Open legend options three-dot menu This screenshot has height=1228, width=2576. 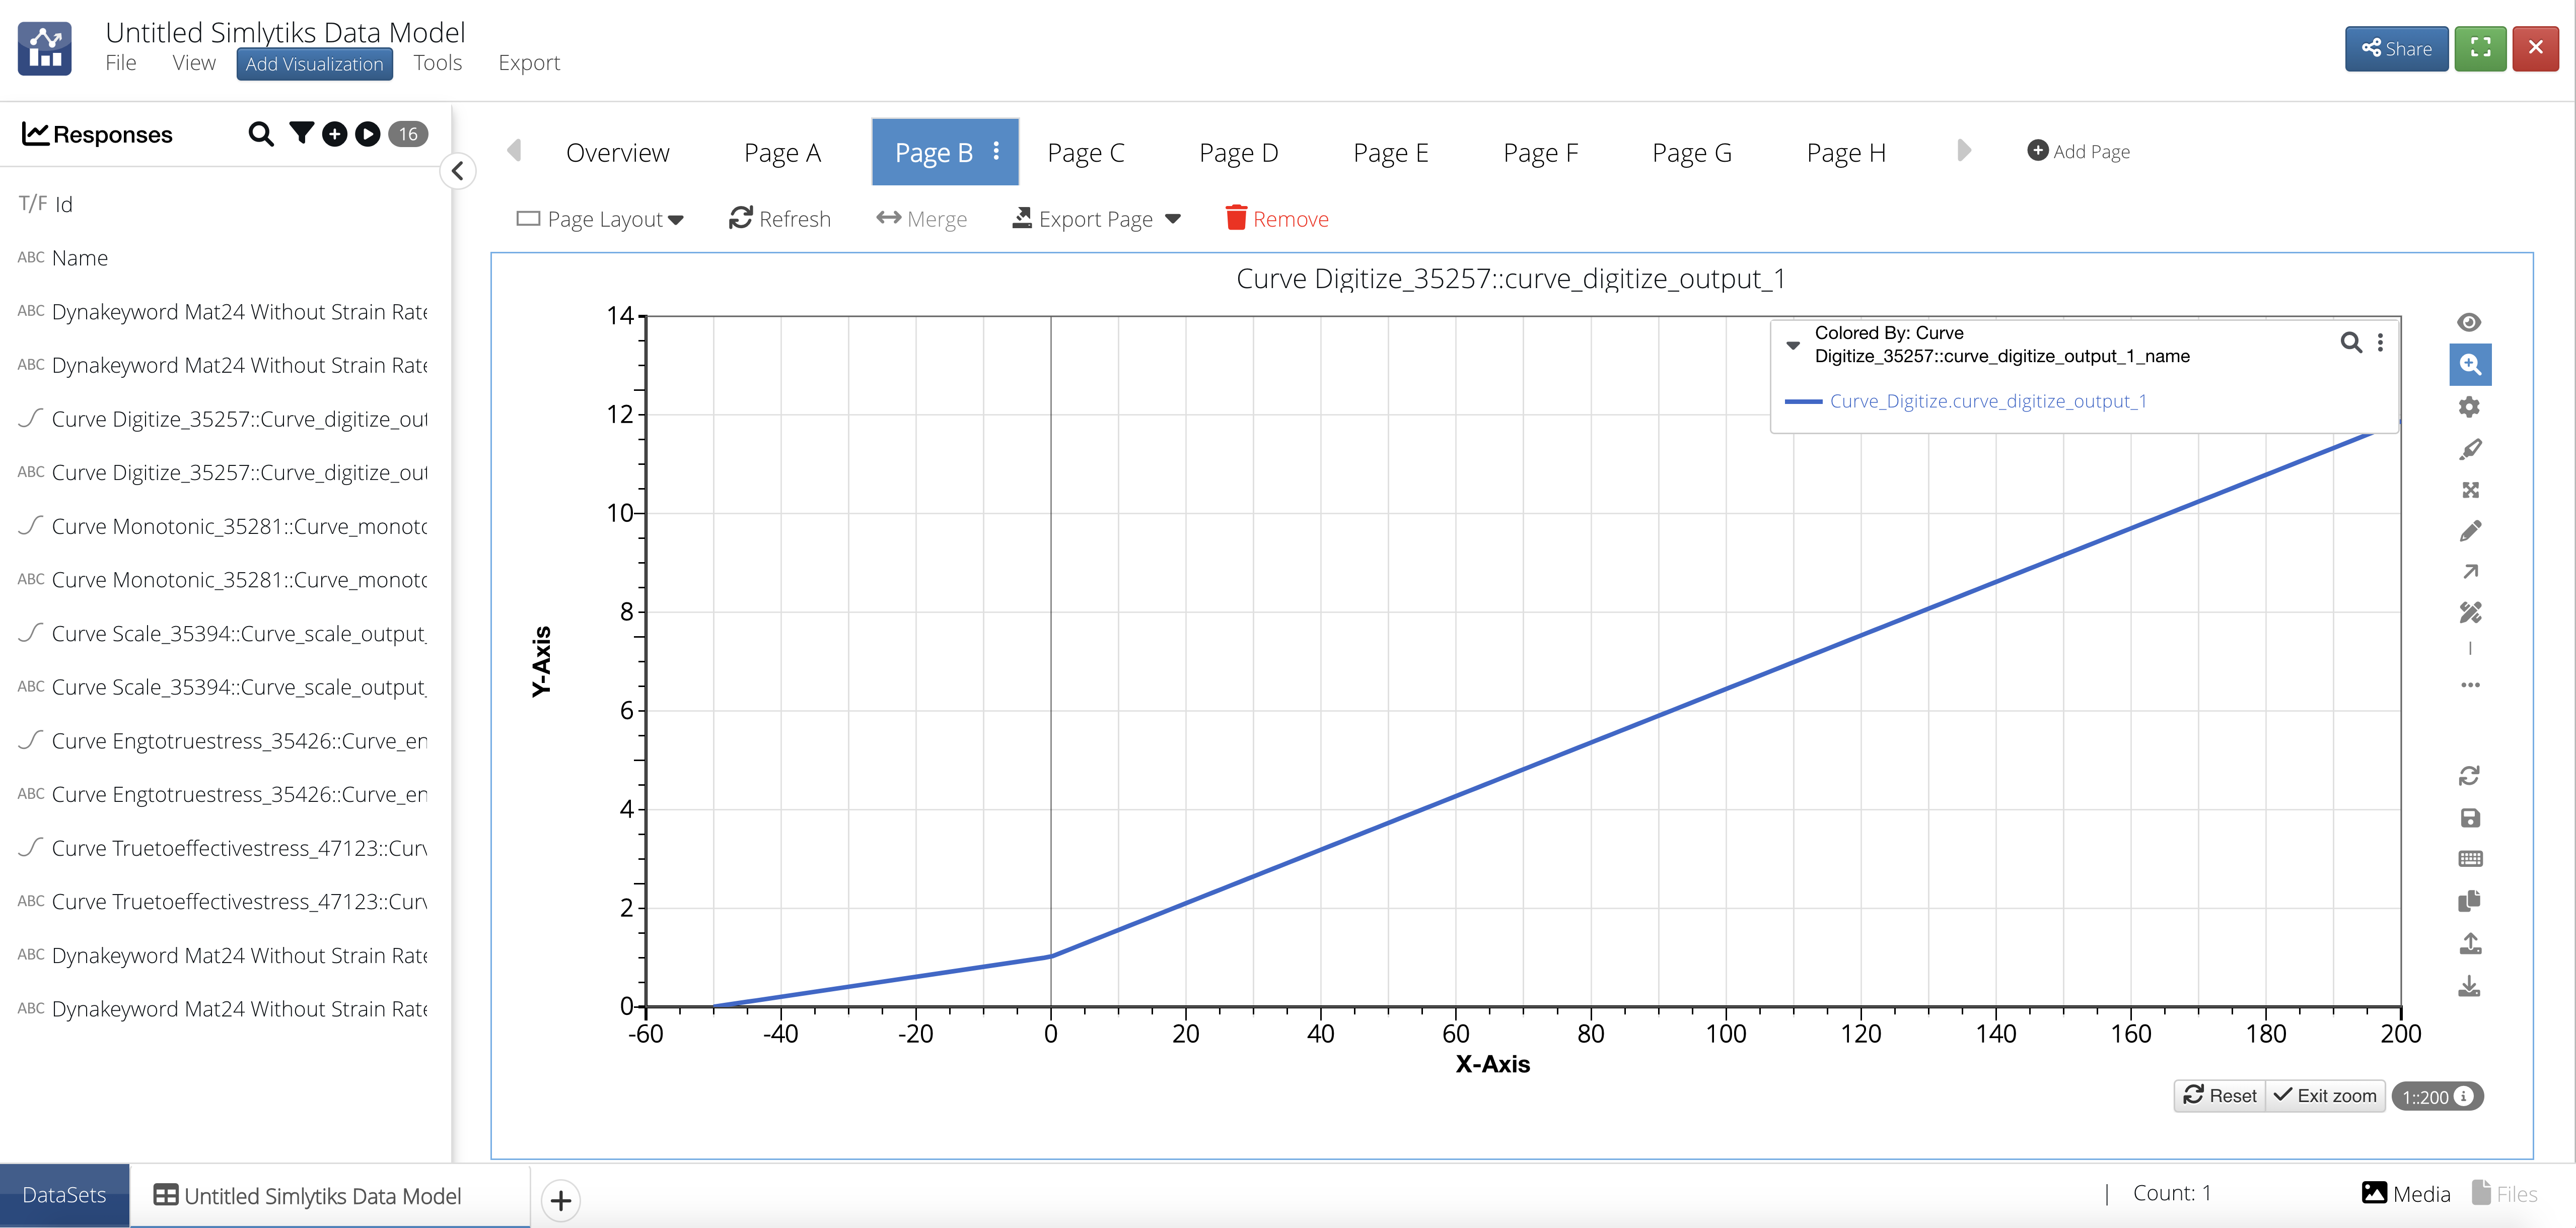pos(2380,342)
